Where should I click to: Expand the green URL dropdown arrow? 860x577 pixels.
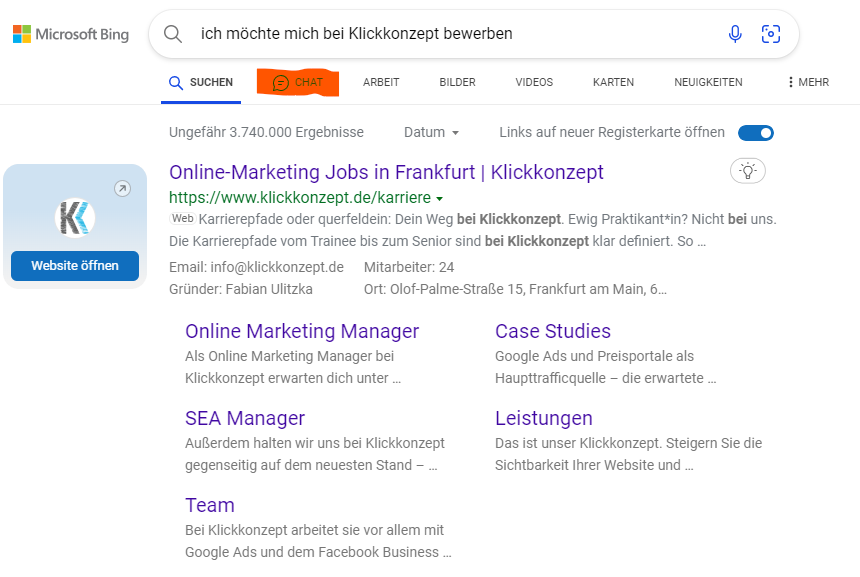click(439, 199)
